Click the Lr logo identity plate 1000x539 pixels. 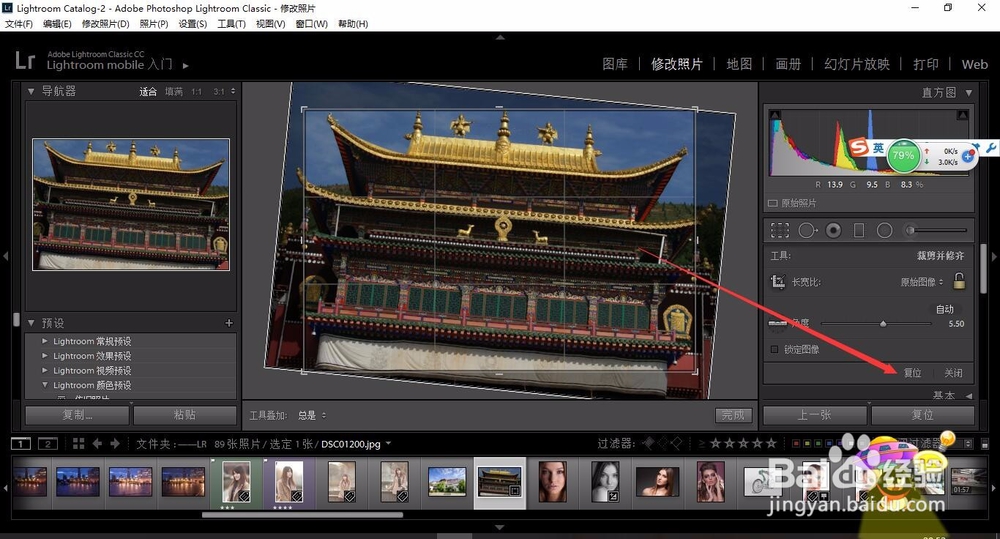(x=25, y=61)
